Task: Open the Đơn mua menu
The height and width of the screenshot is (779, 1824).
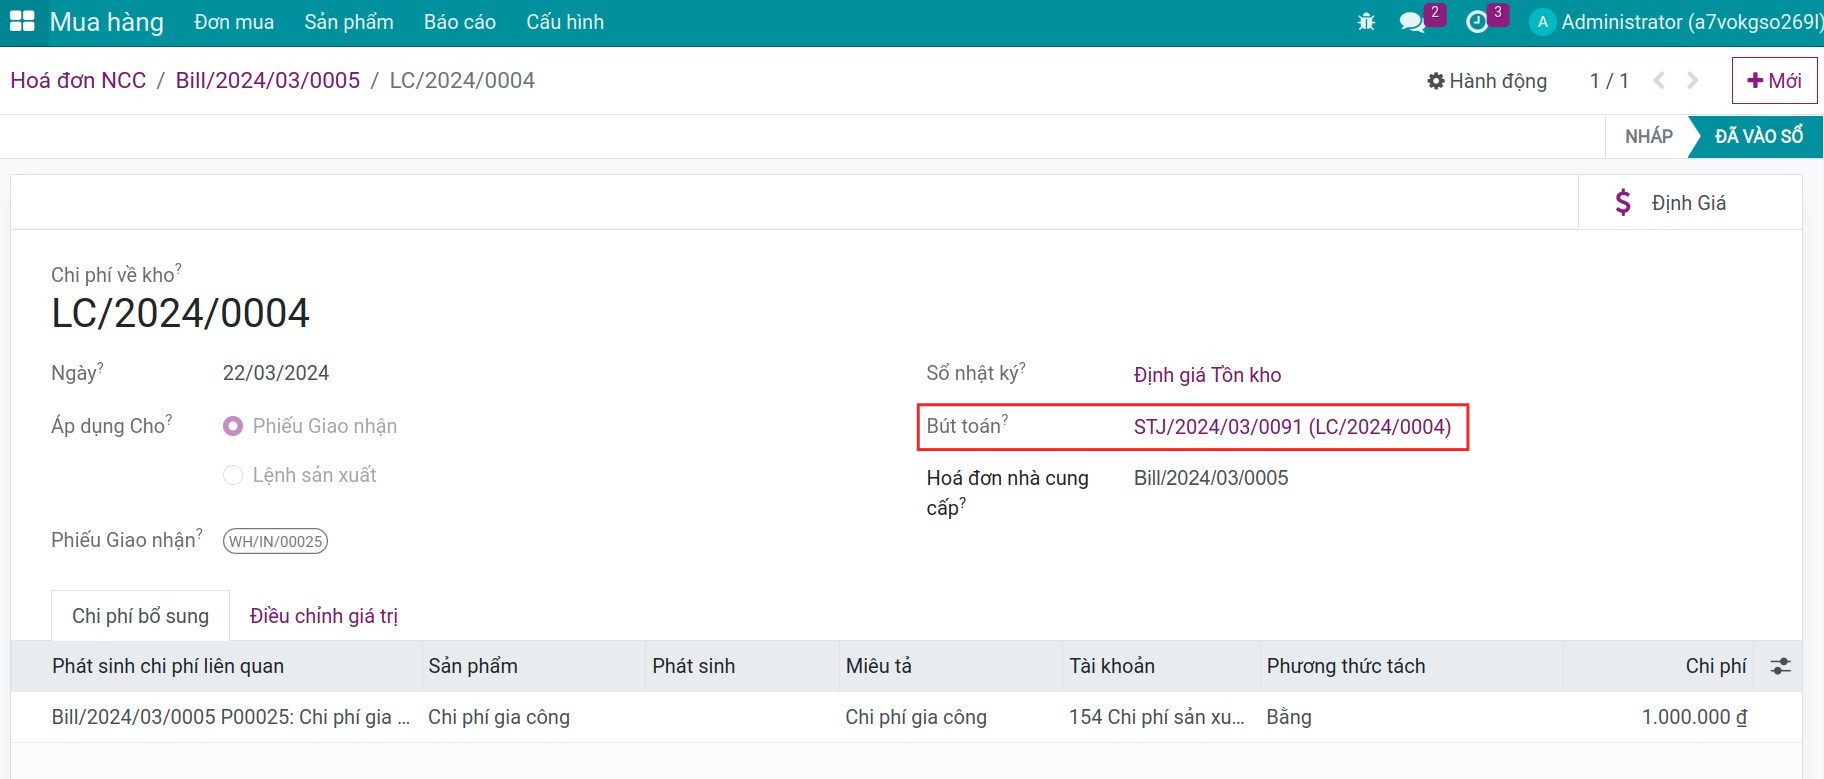Action: pos(234,22)
